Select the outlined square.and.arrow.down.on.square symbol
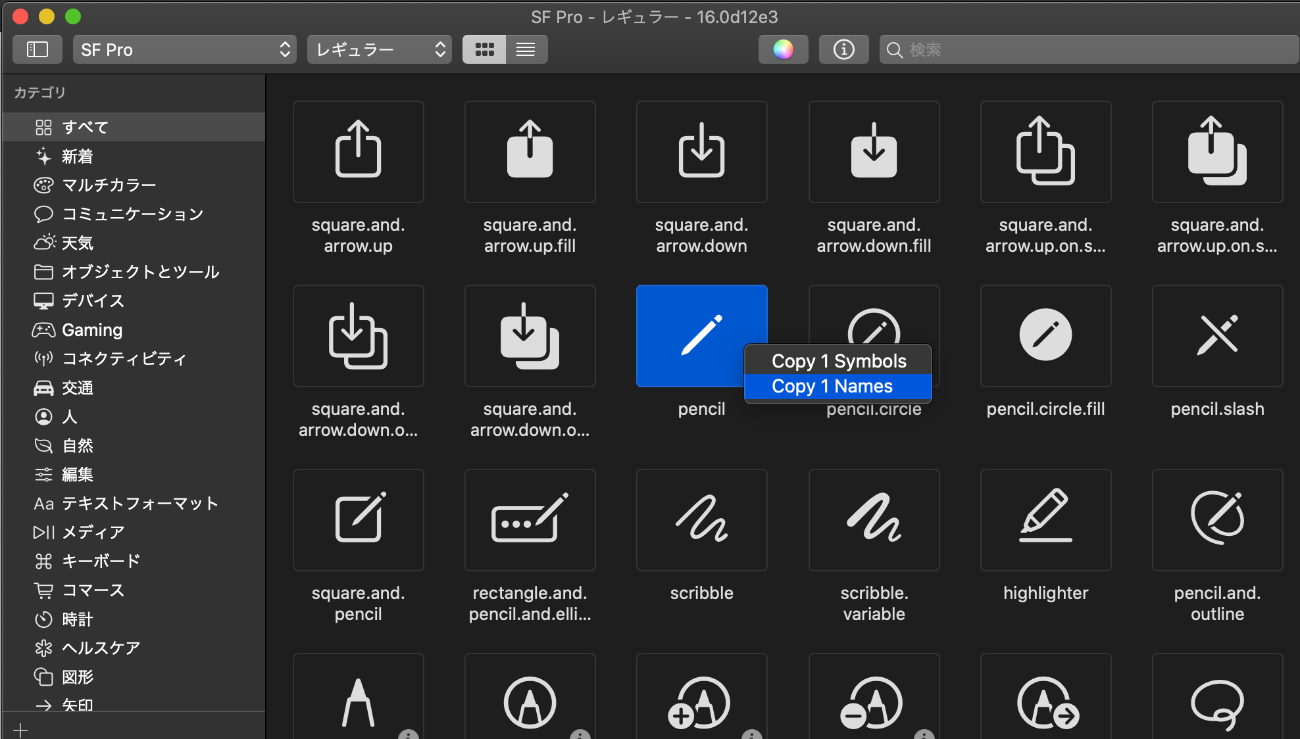Screen dimensions: 1300x739 (x=358, y=336)
